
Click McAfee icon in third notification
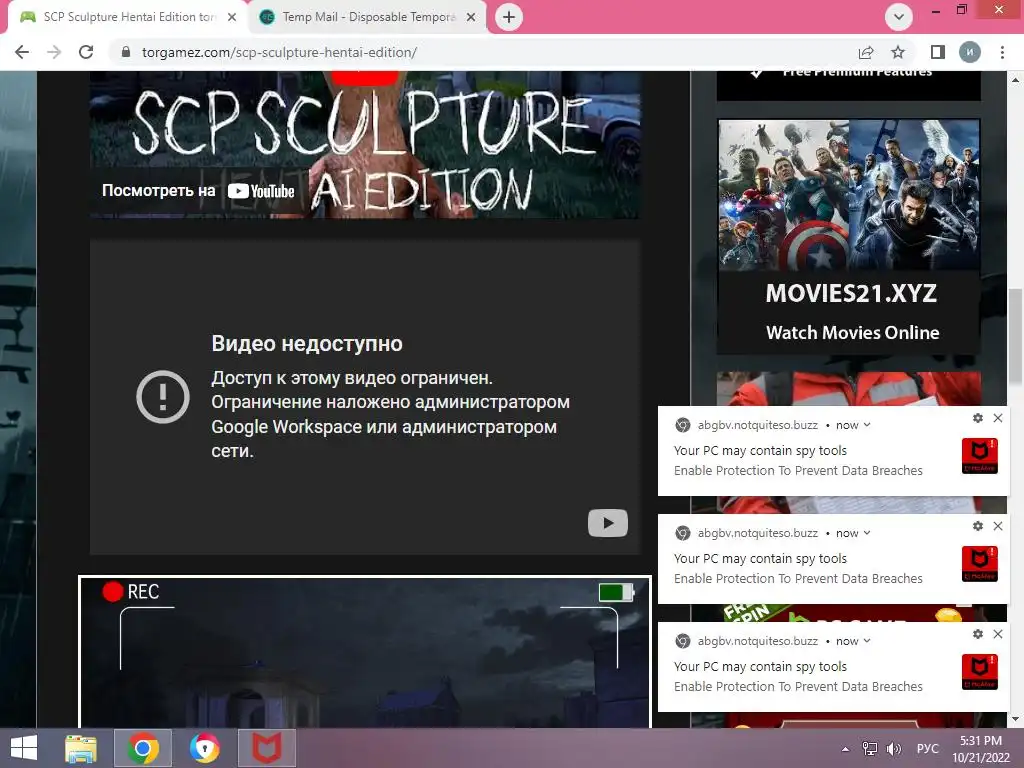980,671
